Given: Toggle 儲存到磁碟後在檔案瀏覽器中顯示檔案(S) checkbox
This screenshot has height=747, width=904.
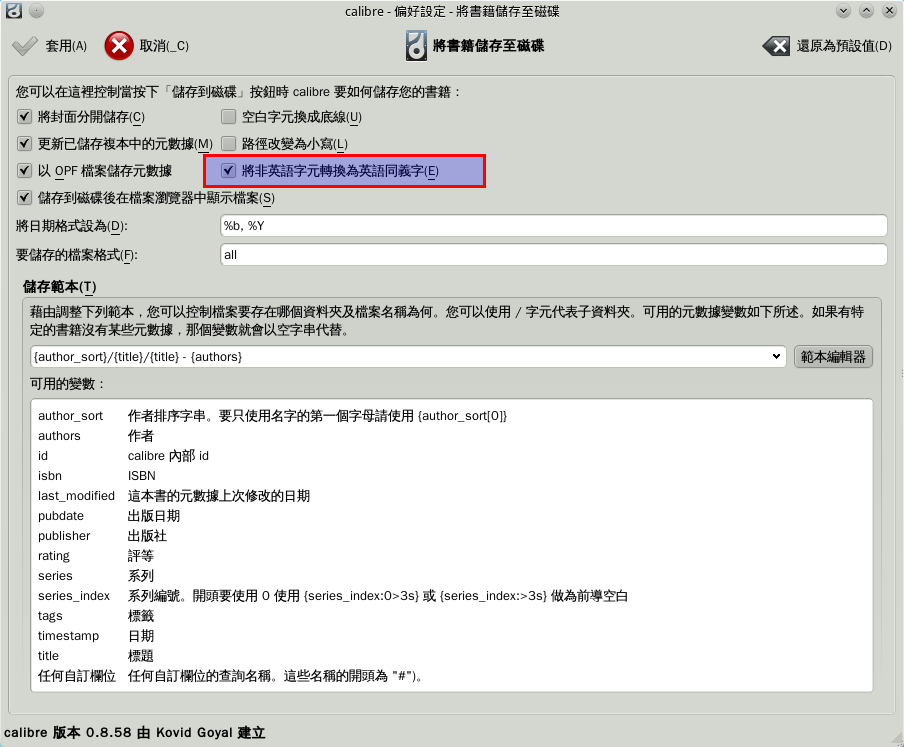Looking at the screenshot, I should [x=24, y=198].
